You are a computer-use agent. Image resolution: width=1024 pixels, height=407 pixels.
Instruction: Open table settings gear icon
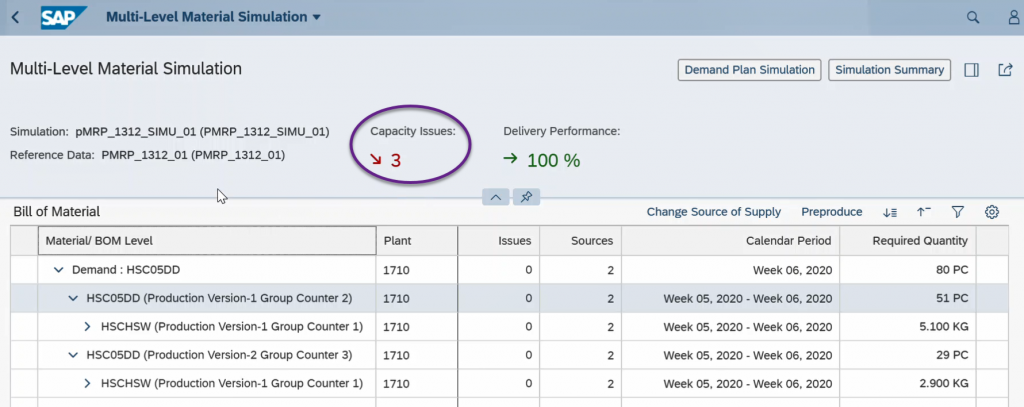coord(992,212)
